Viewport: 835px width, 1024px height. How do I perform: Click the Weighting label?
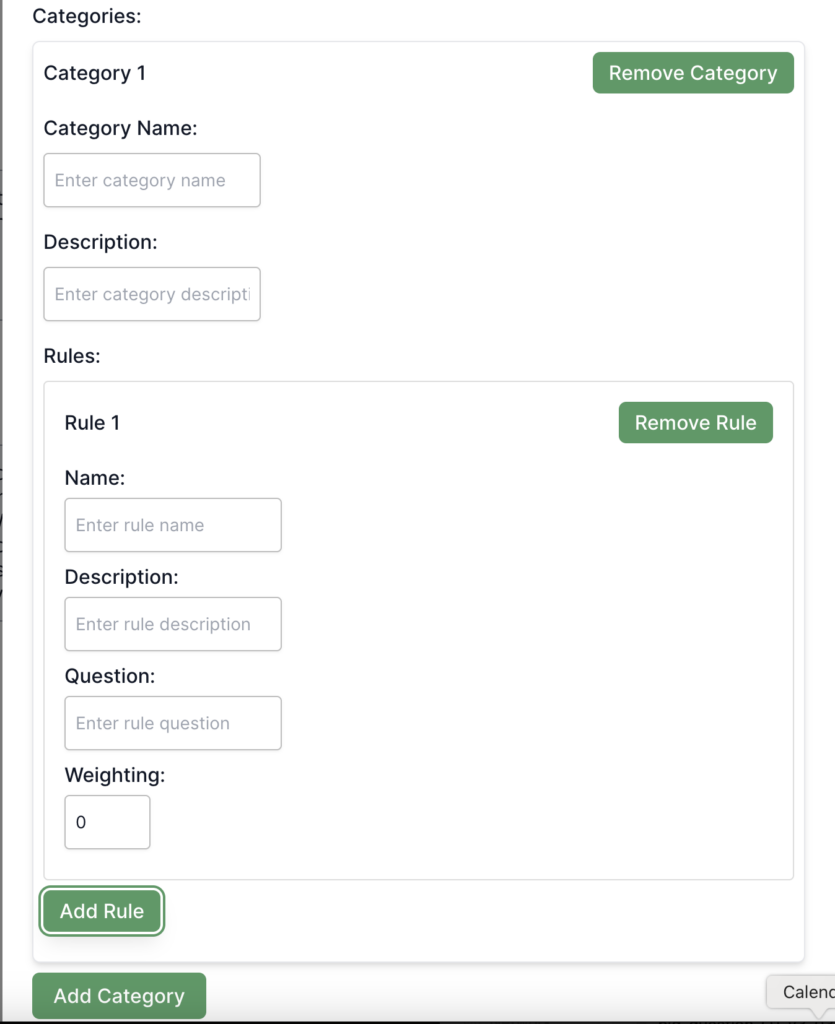click(x=115, y=775)
